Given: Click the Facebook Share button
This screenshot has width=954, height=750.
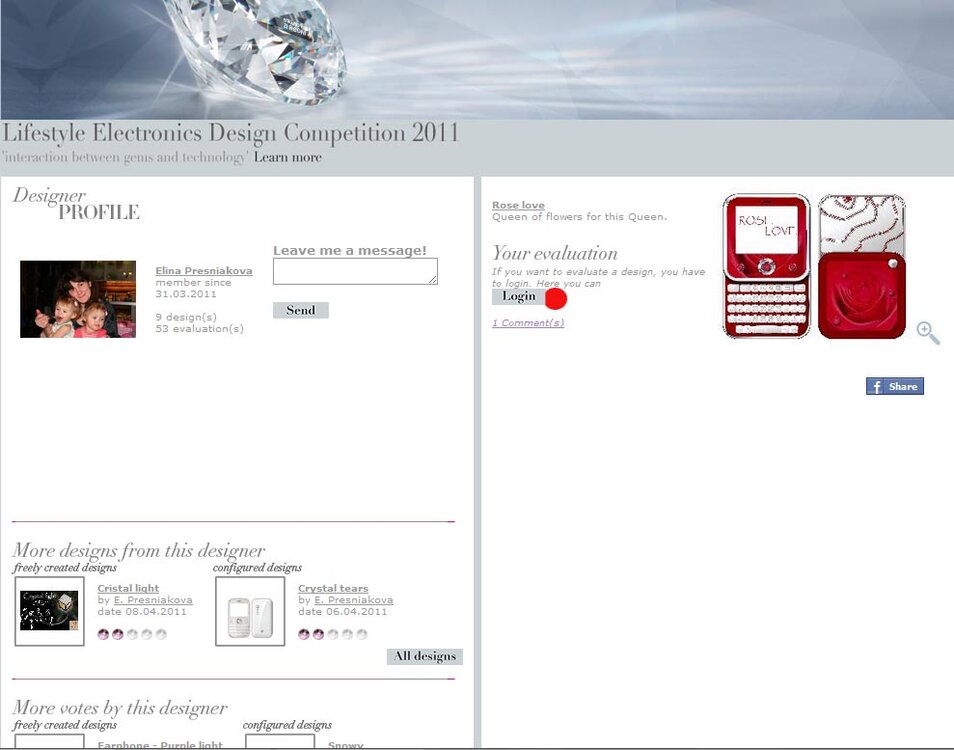Looking at the screenshot, I should pos(894,386).
